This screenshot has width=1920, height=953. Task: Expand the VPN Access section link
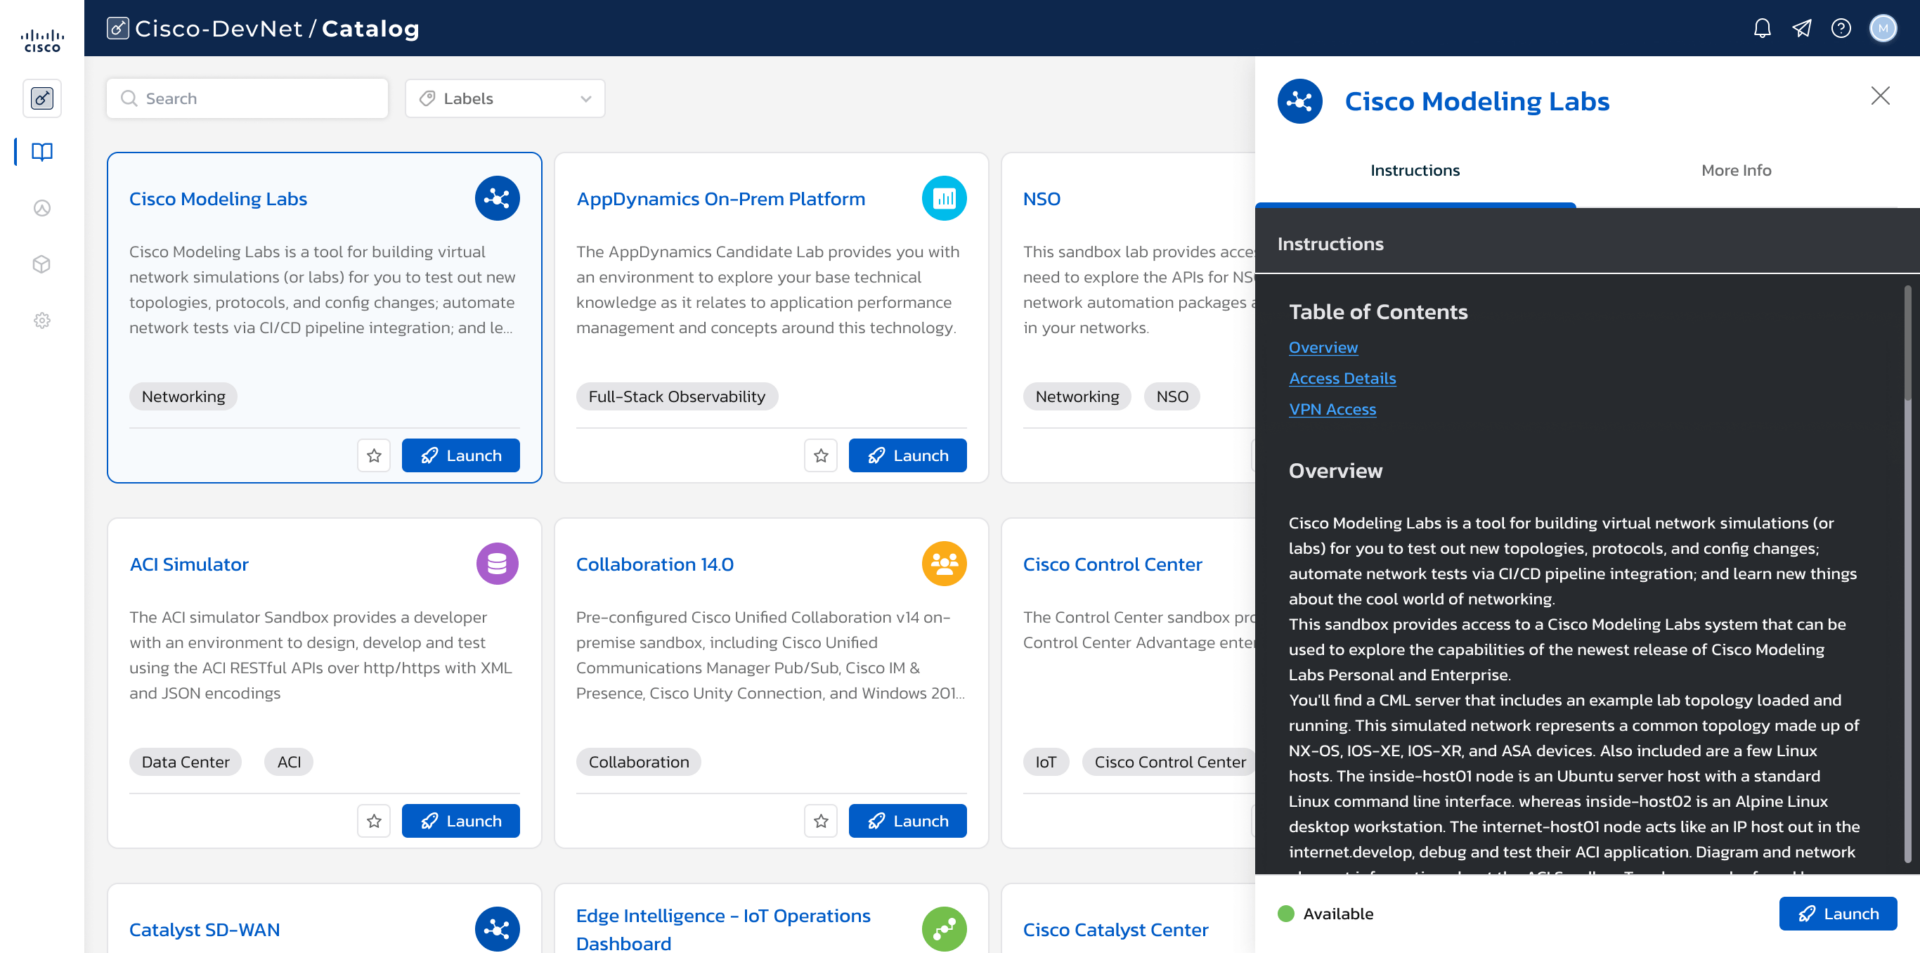(1332, 409)
